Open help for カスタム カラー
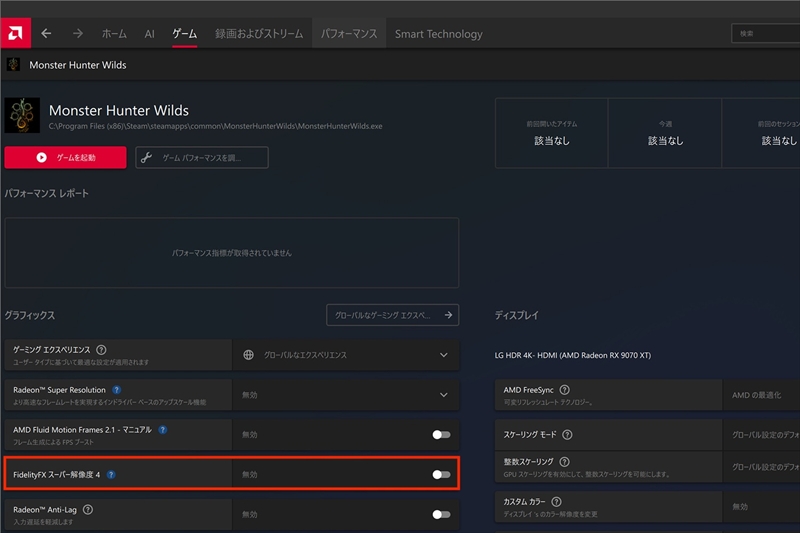Image resolution: width=800 pixels, height=533 pixels. 557,501
